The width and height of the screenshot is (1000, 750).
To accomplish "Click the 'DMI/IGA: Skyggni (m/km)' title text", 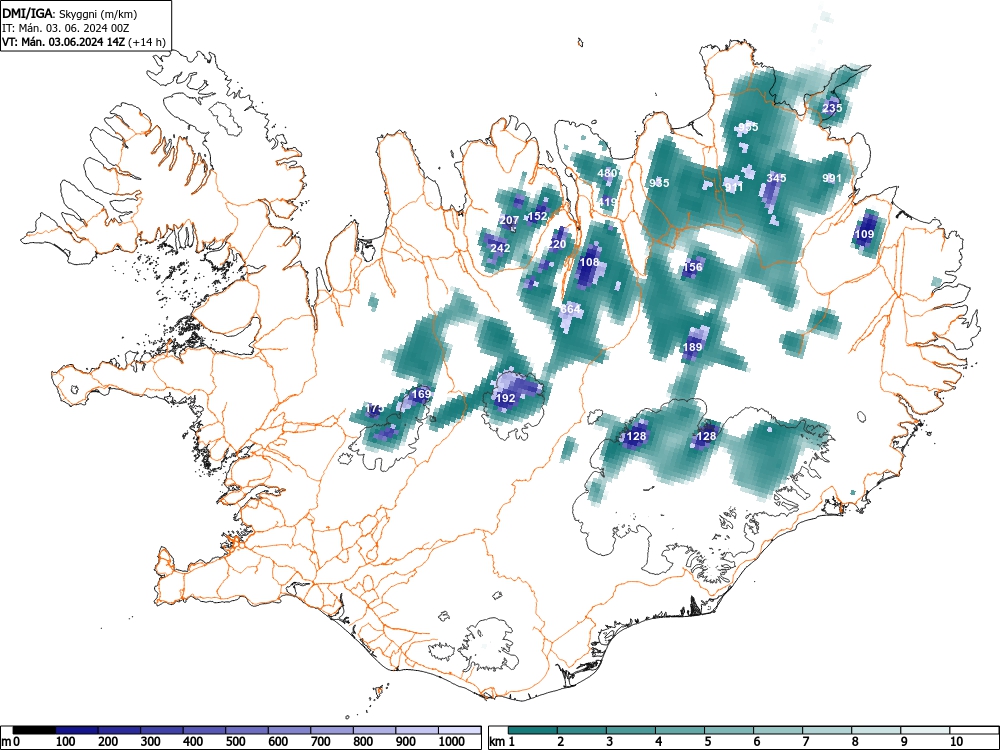I will tap(70, 13).
